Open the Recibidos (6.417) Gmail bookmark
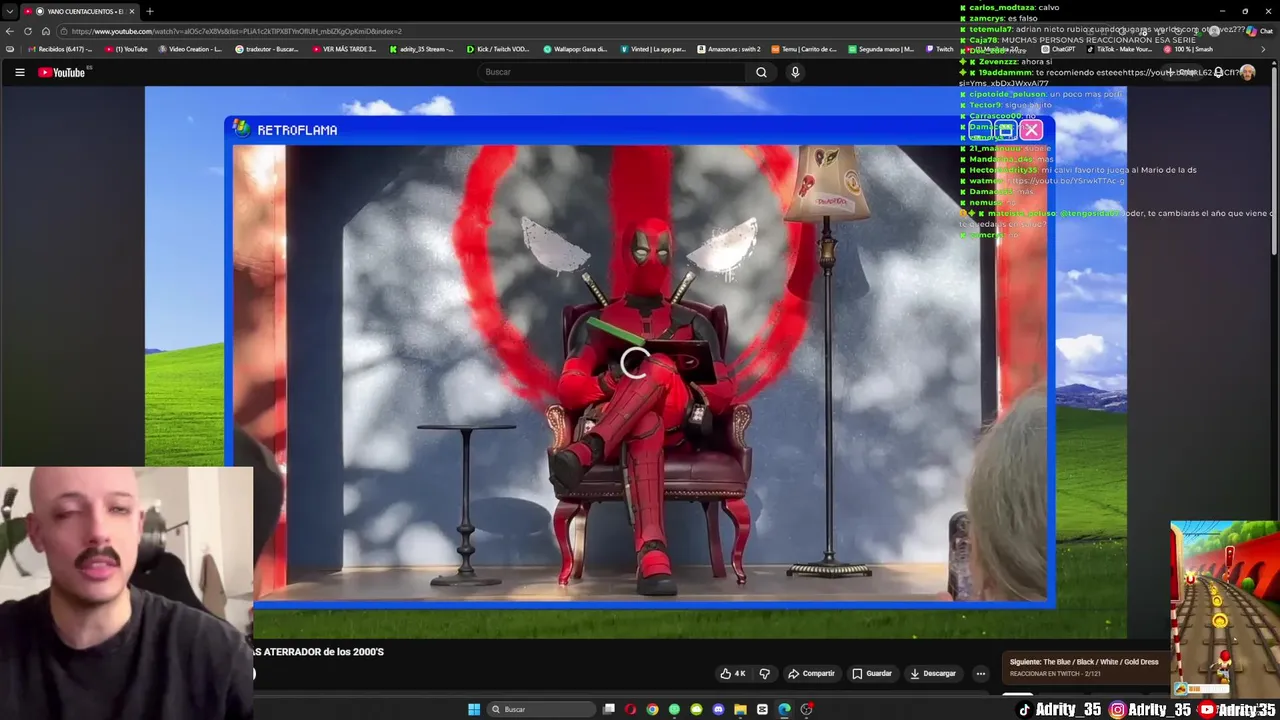This screenshot has height=720, width=1280. coord(61,49)
